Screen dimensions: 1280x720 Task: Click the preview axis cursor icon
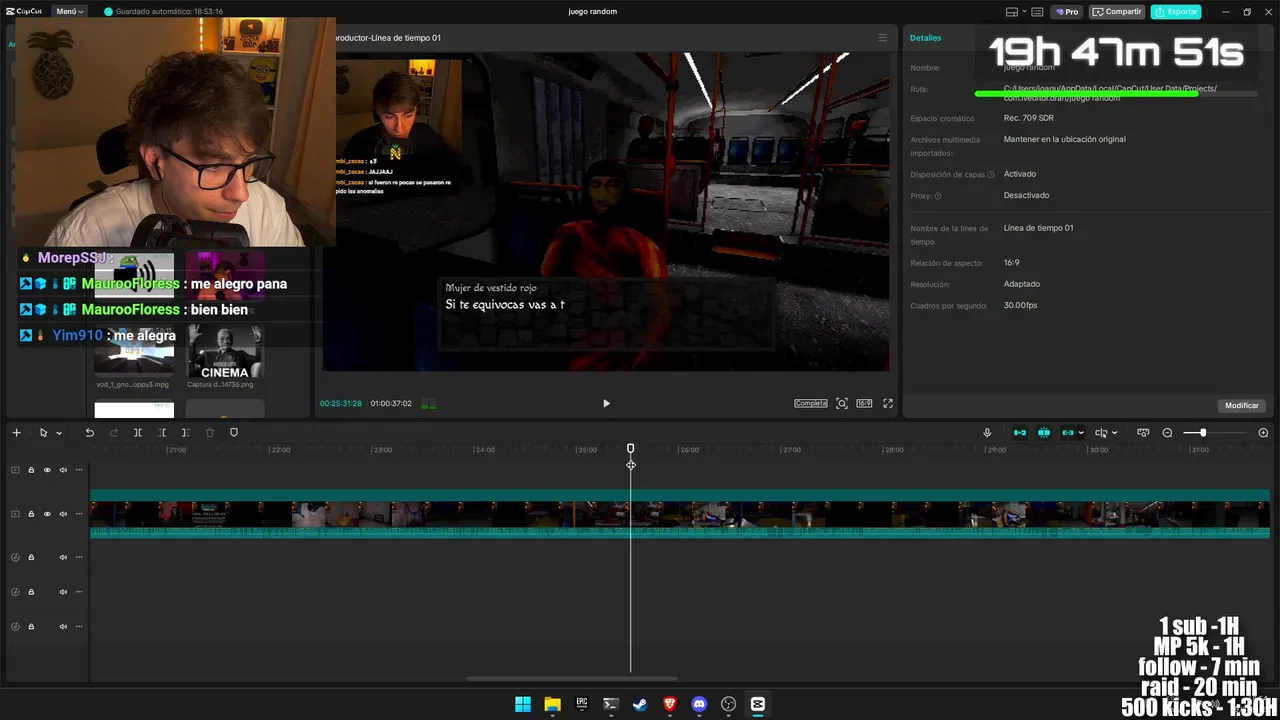click(1101, 433)
